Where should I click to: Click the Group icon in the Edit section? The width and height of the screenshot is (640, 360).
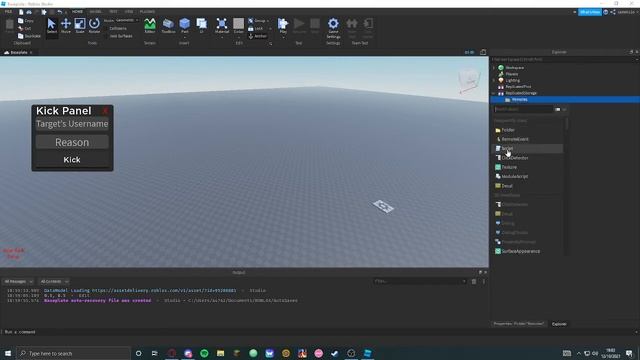(x=251, y=21)
